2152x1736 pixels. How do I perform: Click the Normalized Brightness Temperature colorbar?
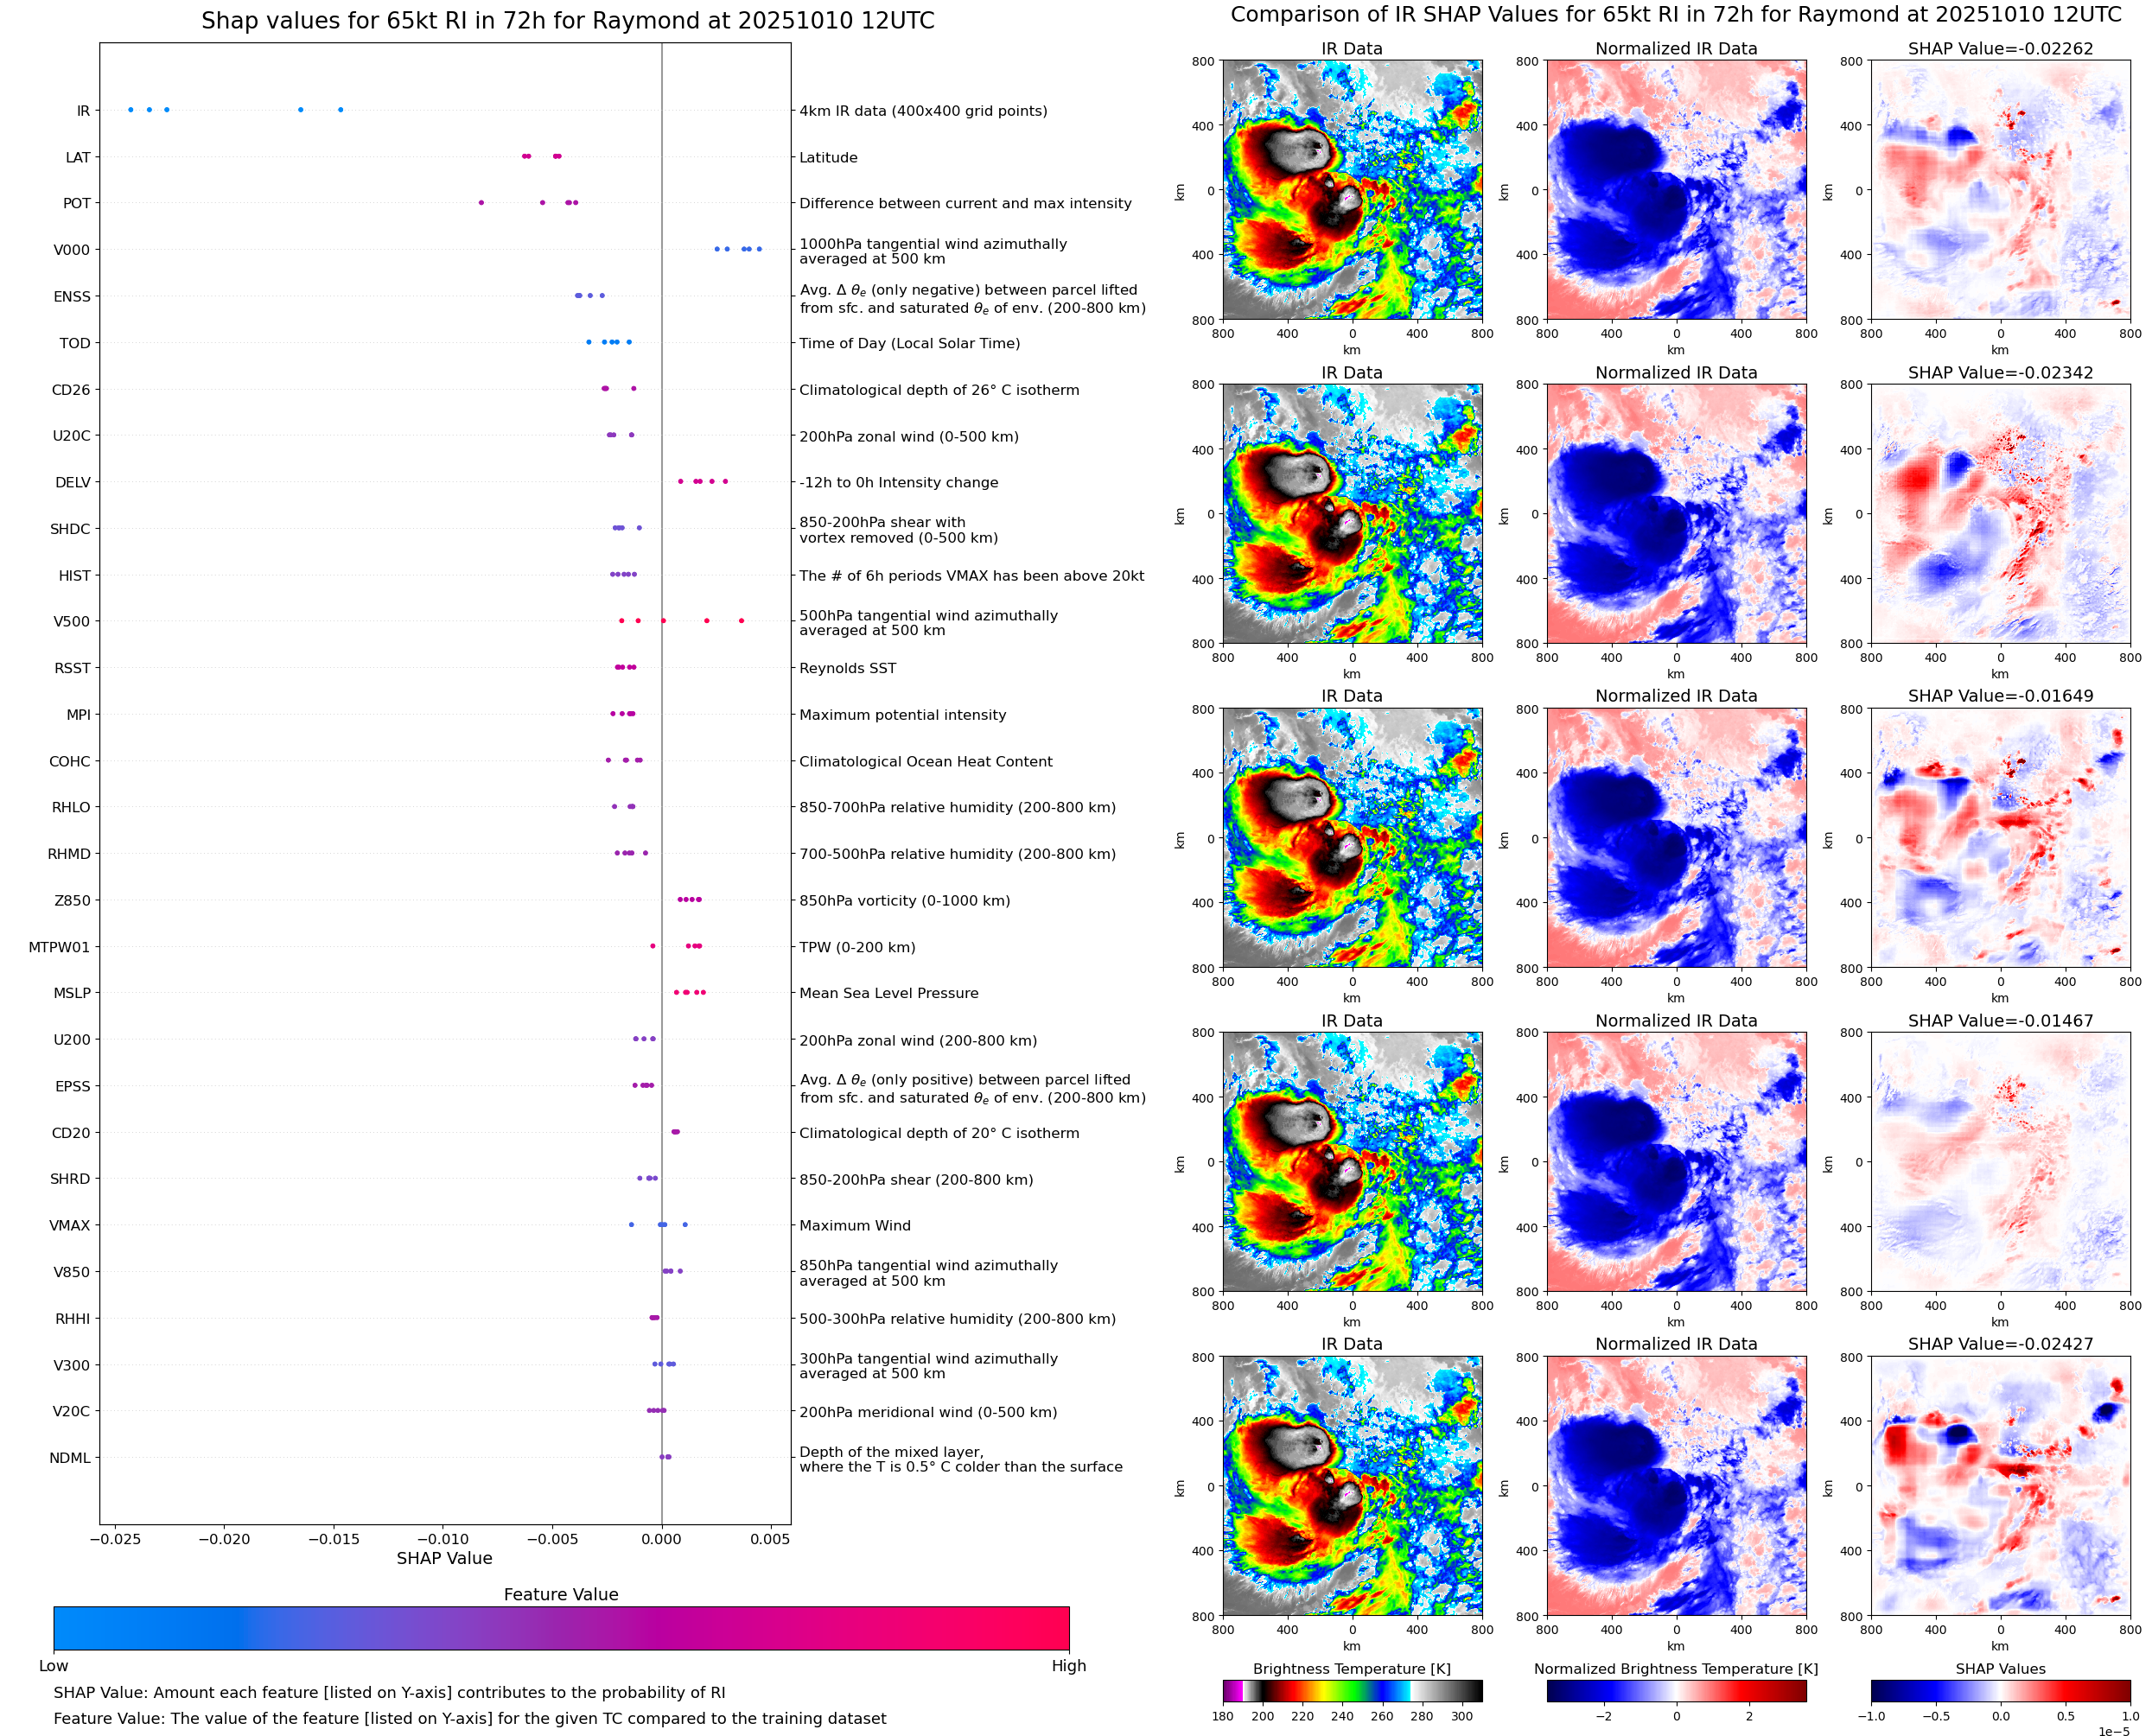point(1676,1690)
